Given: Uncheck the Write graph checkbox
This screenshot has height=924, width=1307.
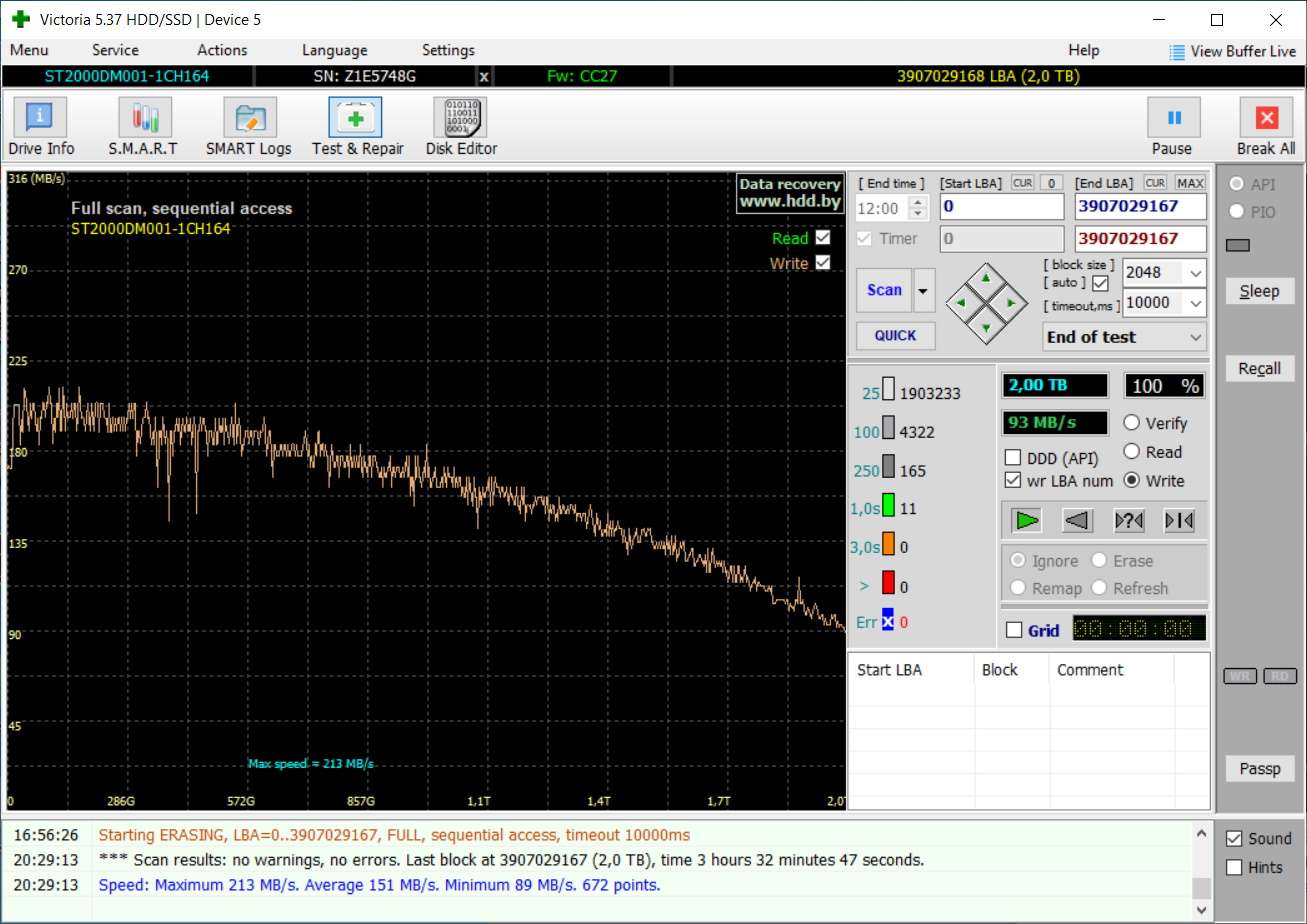Looking at the screenshot, I should [x=823, y=263].
